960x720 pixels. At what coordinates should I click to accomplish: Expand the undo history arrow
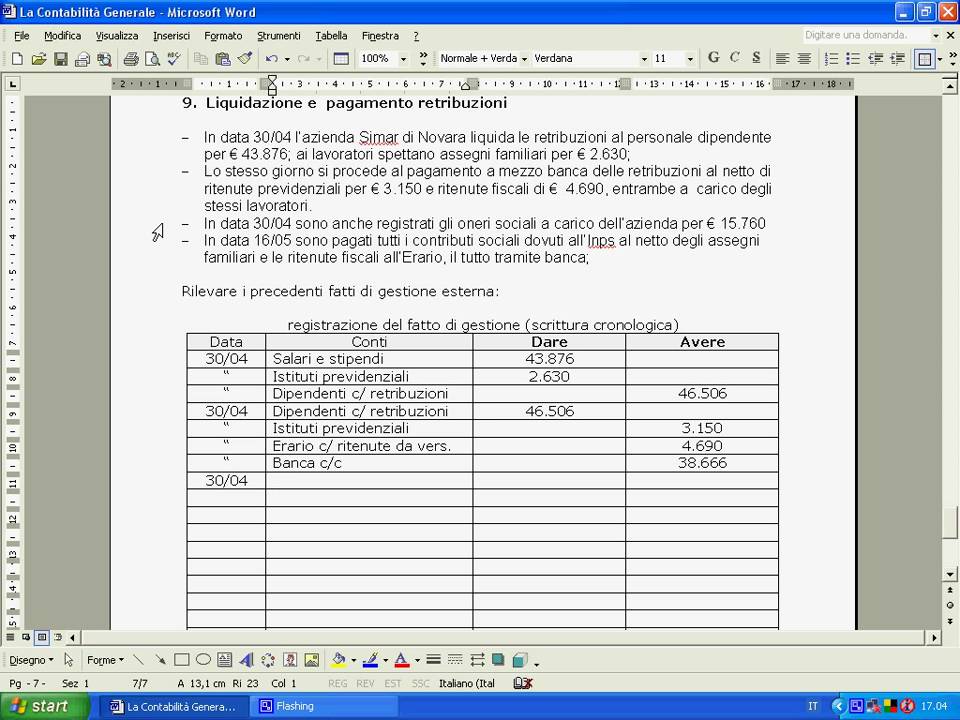[287, 59]
